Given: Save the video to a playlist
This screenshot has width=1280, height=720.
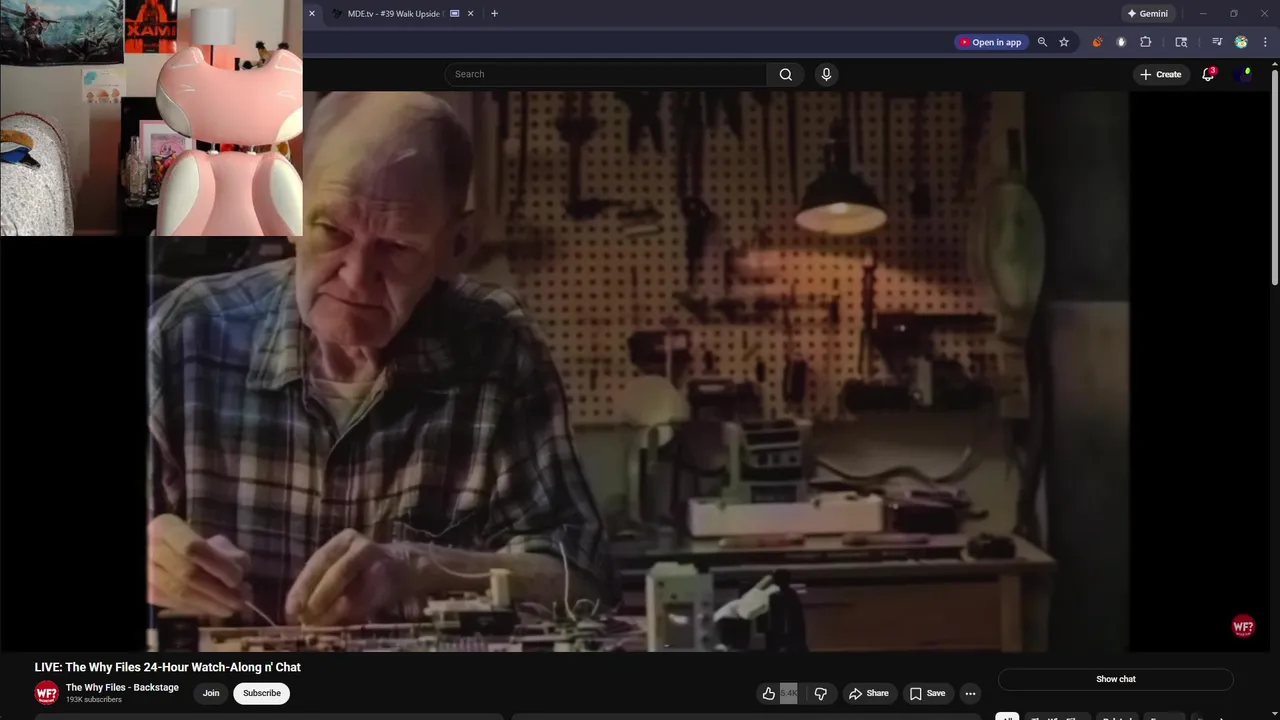Looking at the screenshot, I should 927,693.
